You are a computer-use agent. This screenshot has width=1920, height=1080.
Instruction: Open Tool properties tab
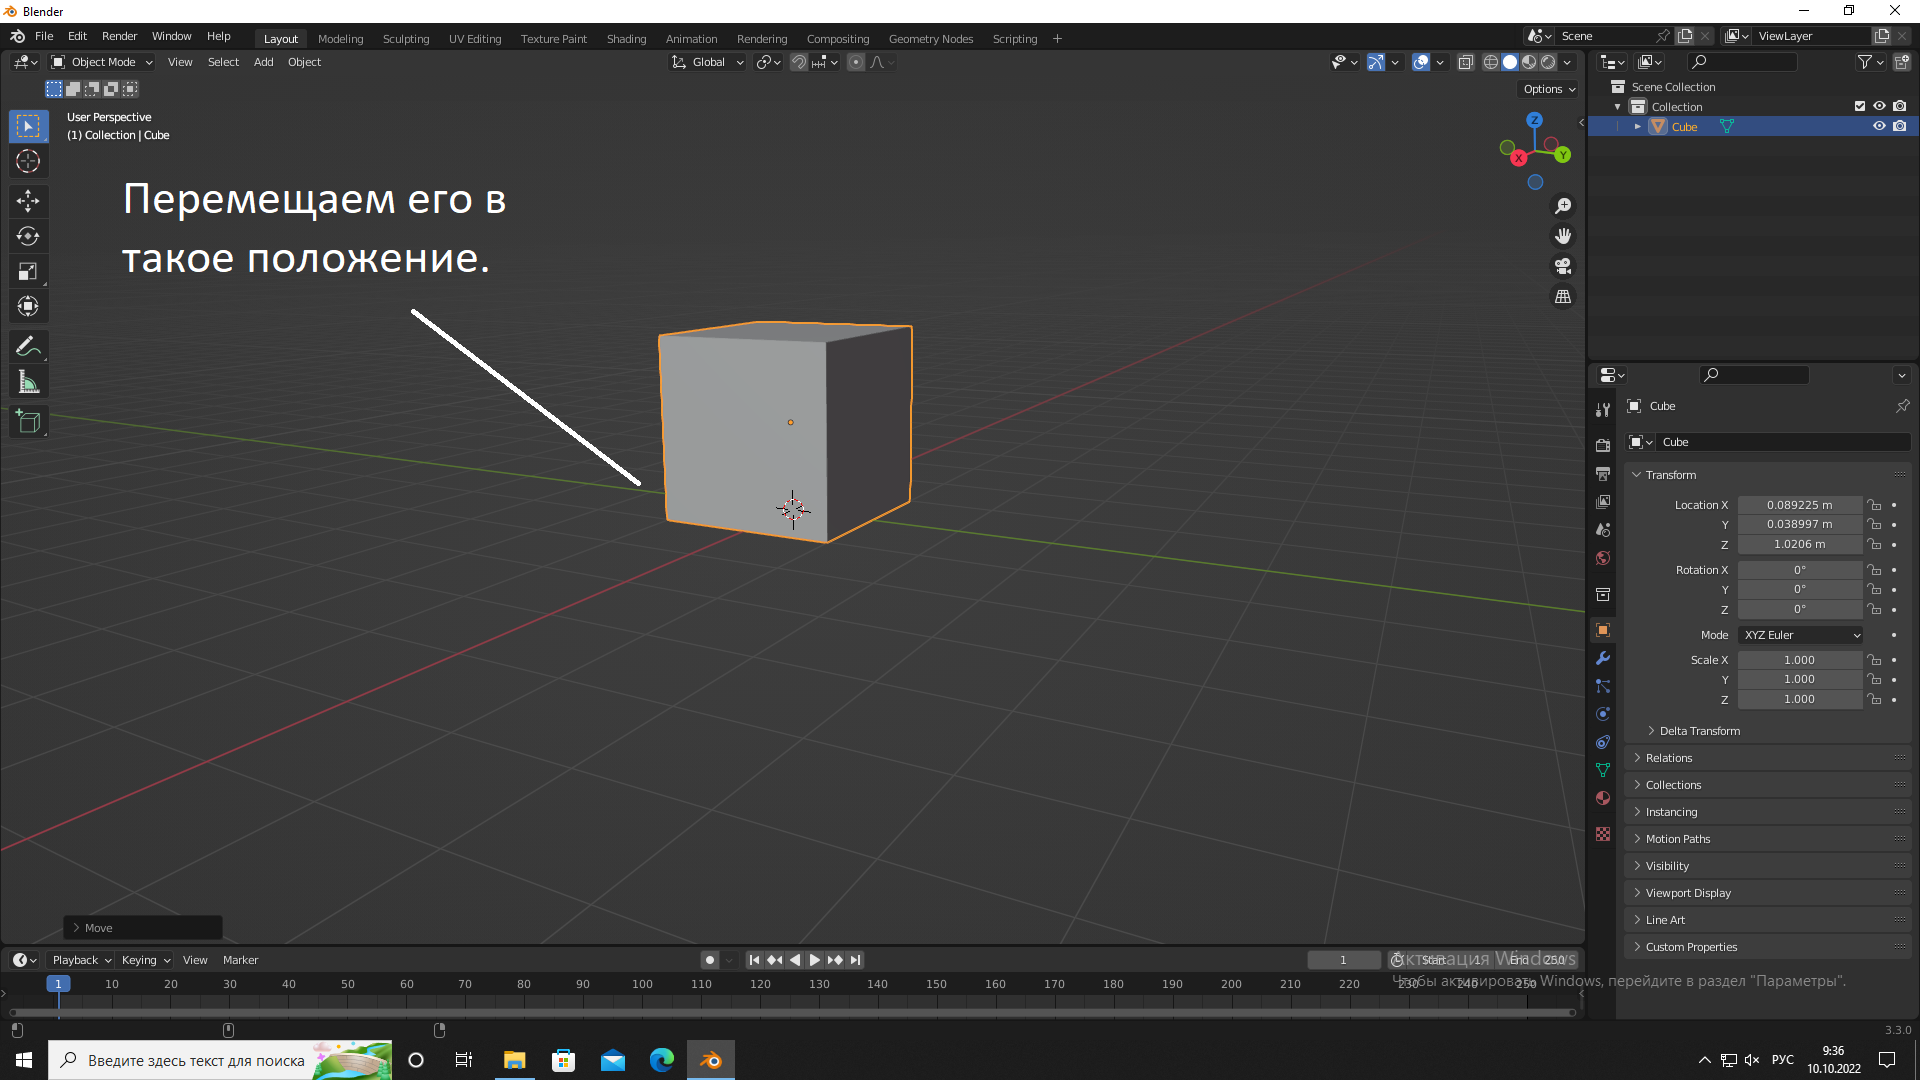pos(1603,410)
